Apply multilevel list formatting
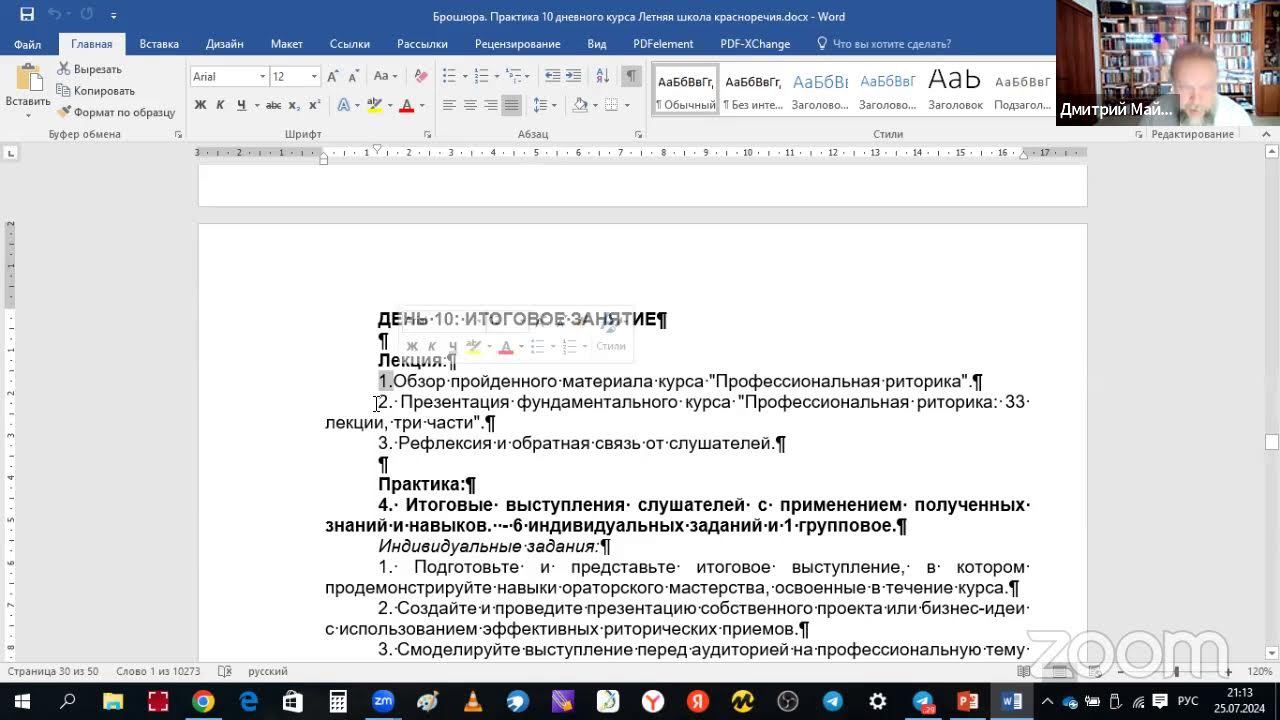This screenshot has width=1280, height=720. click(514, 76)
